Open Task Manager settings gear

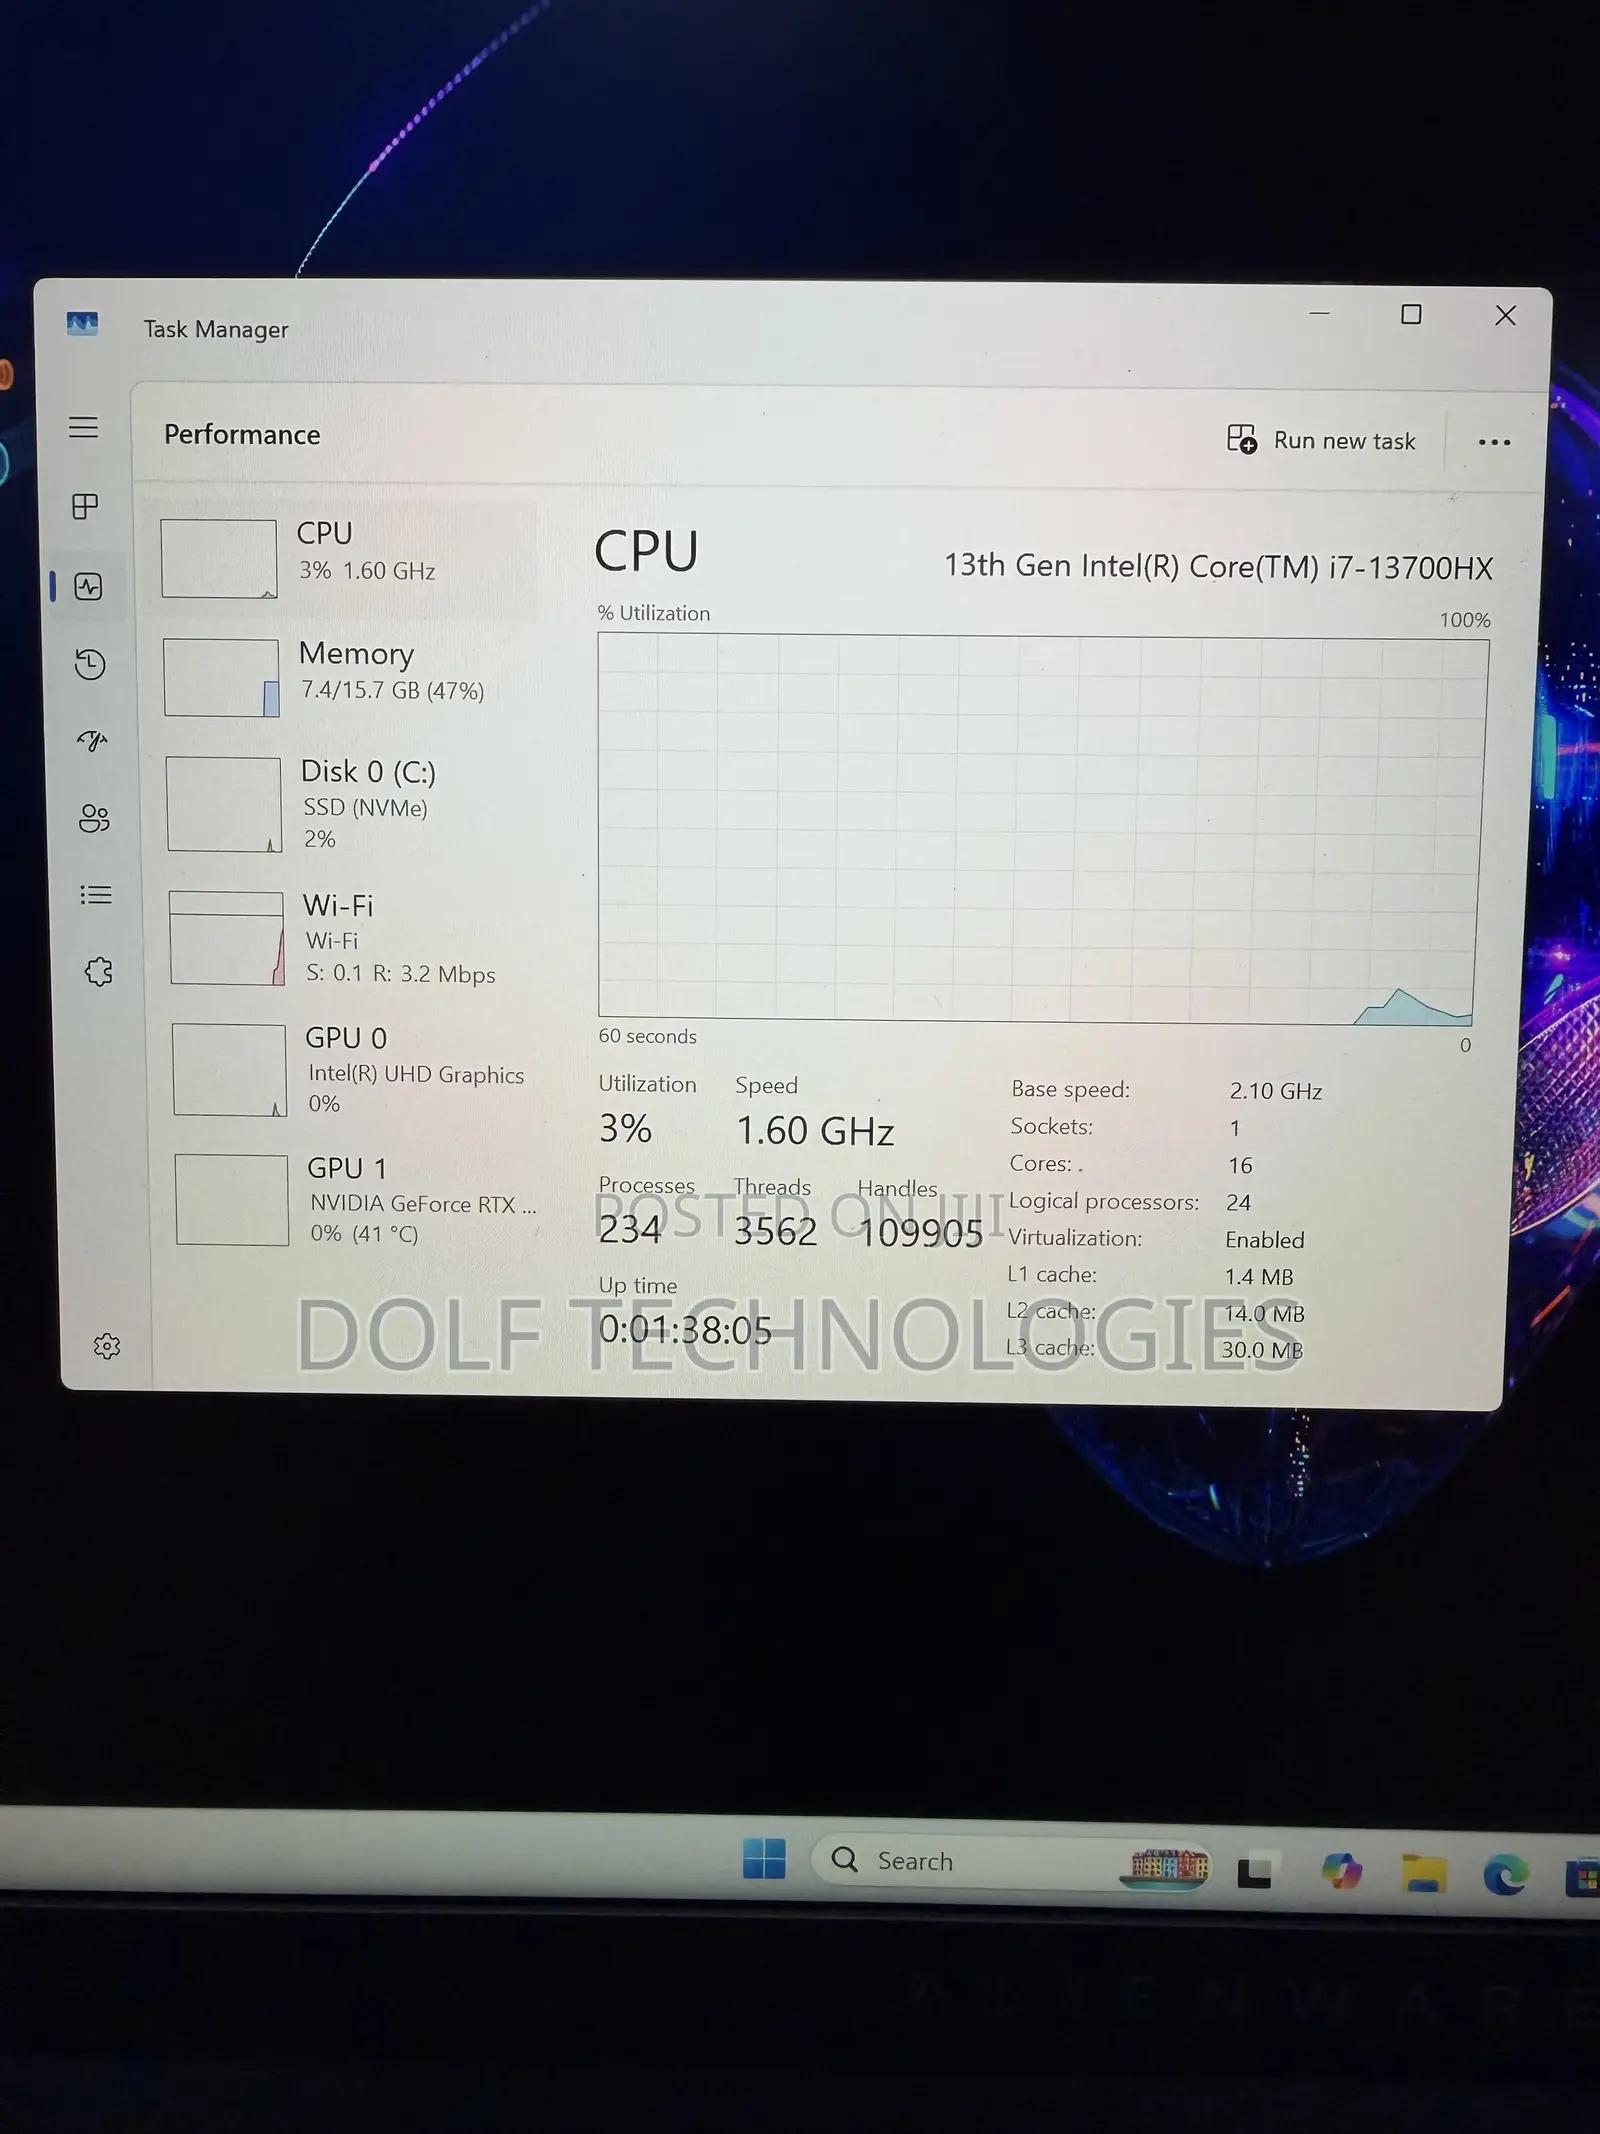pyautogui.click(x=107, y=1346)
